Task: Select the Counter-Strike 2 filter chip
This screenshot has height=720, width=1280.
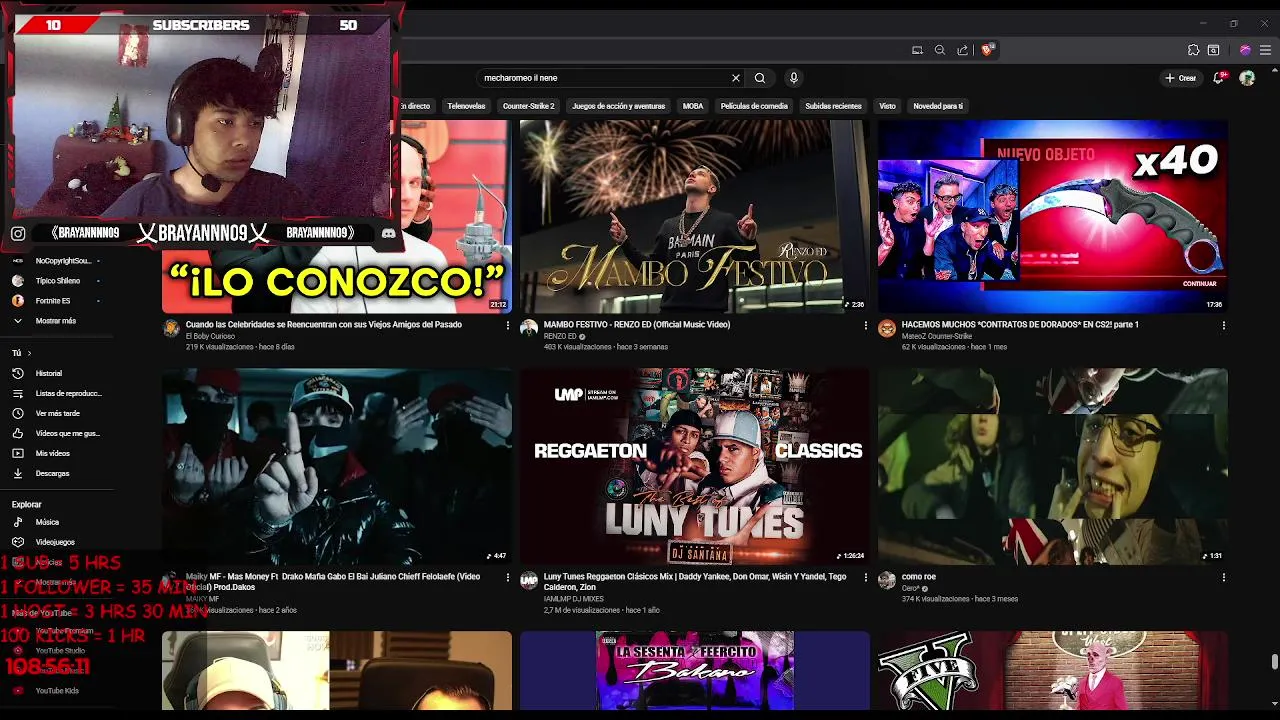Action: pos(528,106)
